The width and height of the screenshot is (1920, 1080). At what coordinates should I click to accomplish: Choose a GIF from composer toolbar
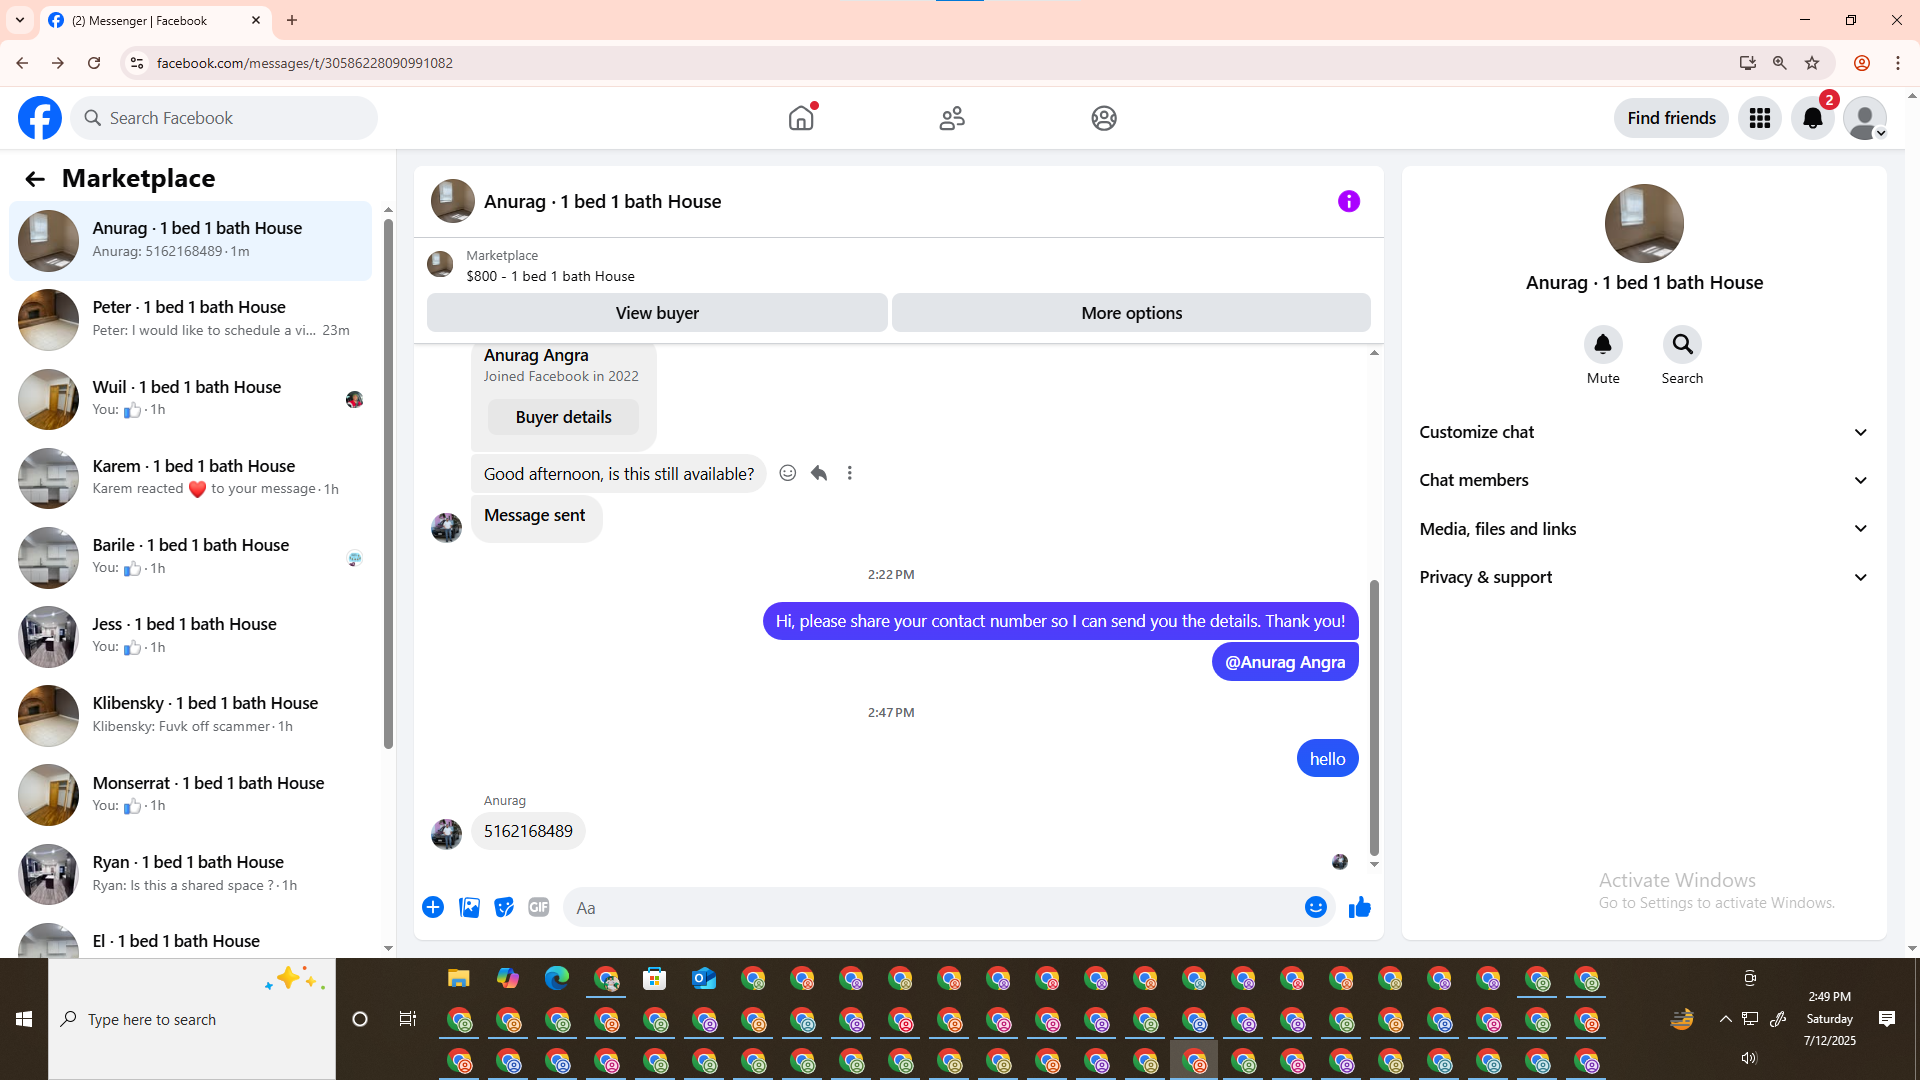[x=538, y=907]
